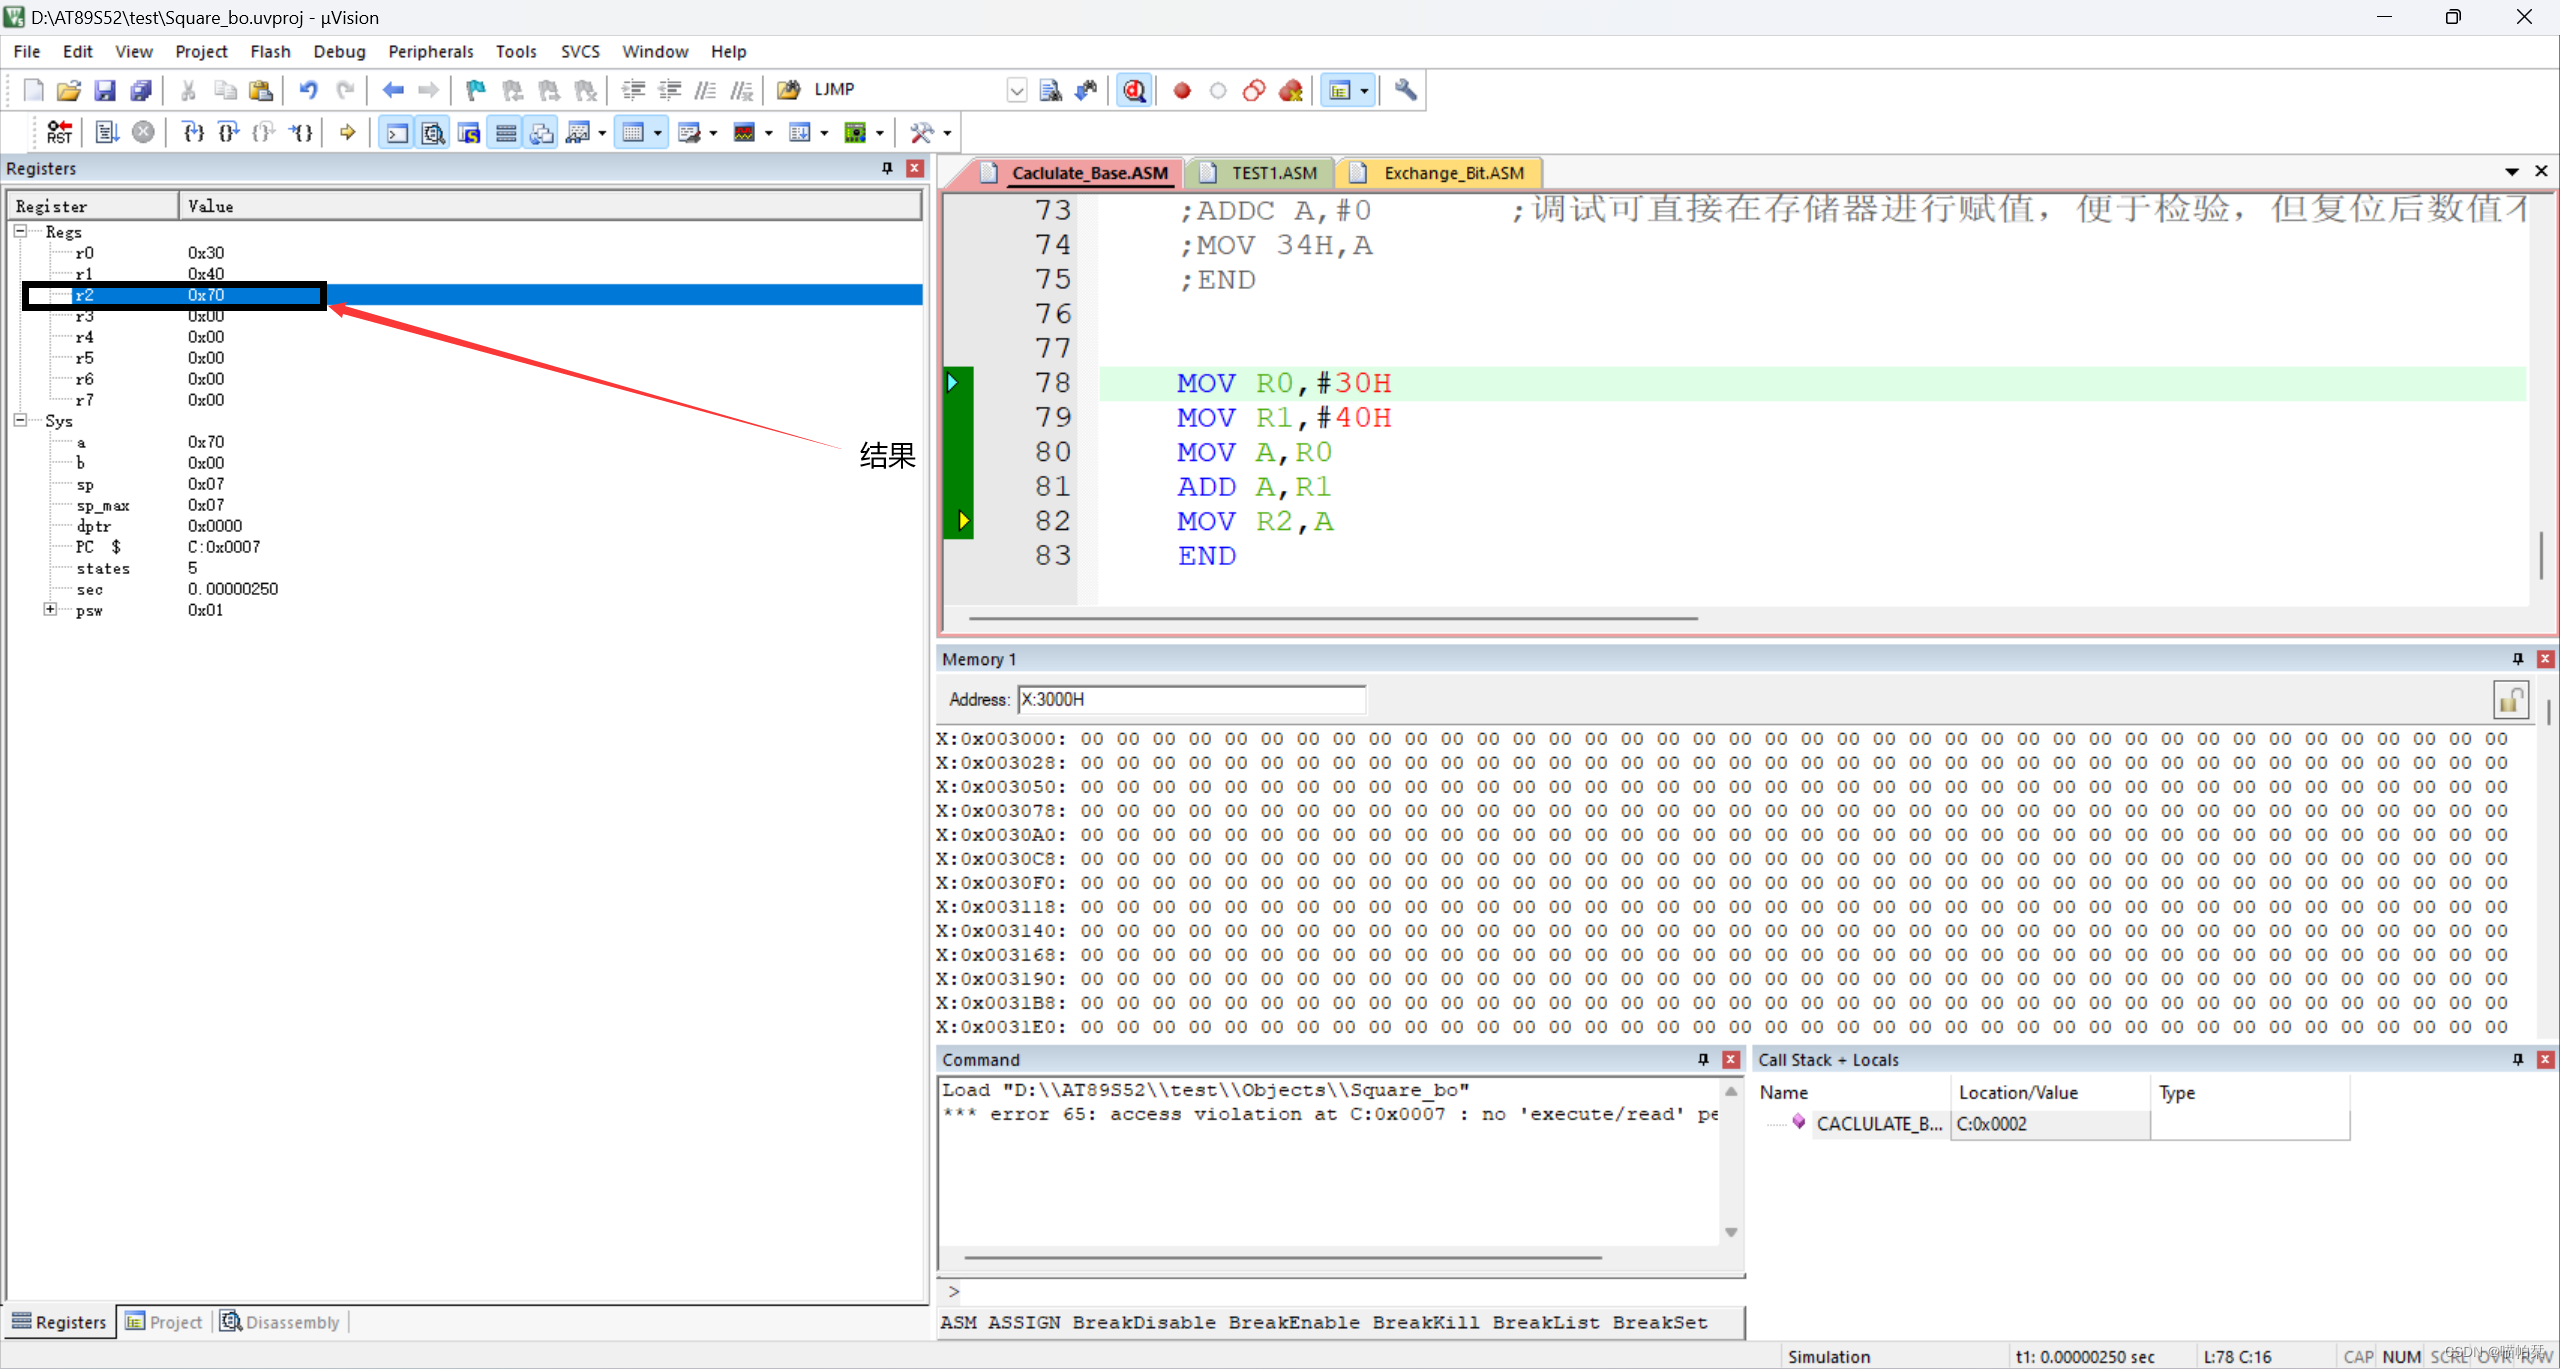Screen dimensions: 2560x1369
Task: Click the Step Over icon
Action: click(x=229, y=132)
